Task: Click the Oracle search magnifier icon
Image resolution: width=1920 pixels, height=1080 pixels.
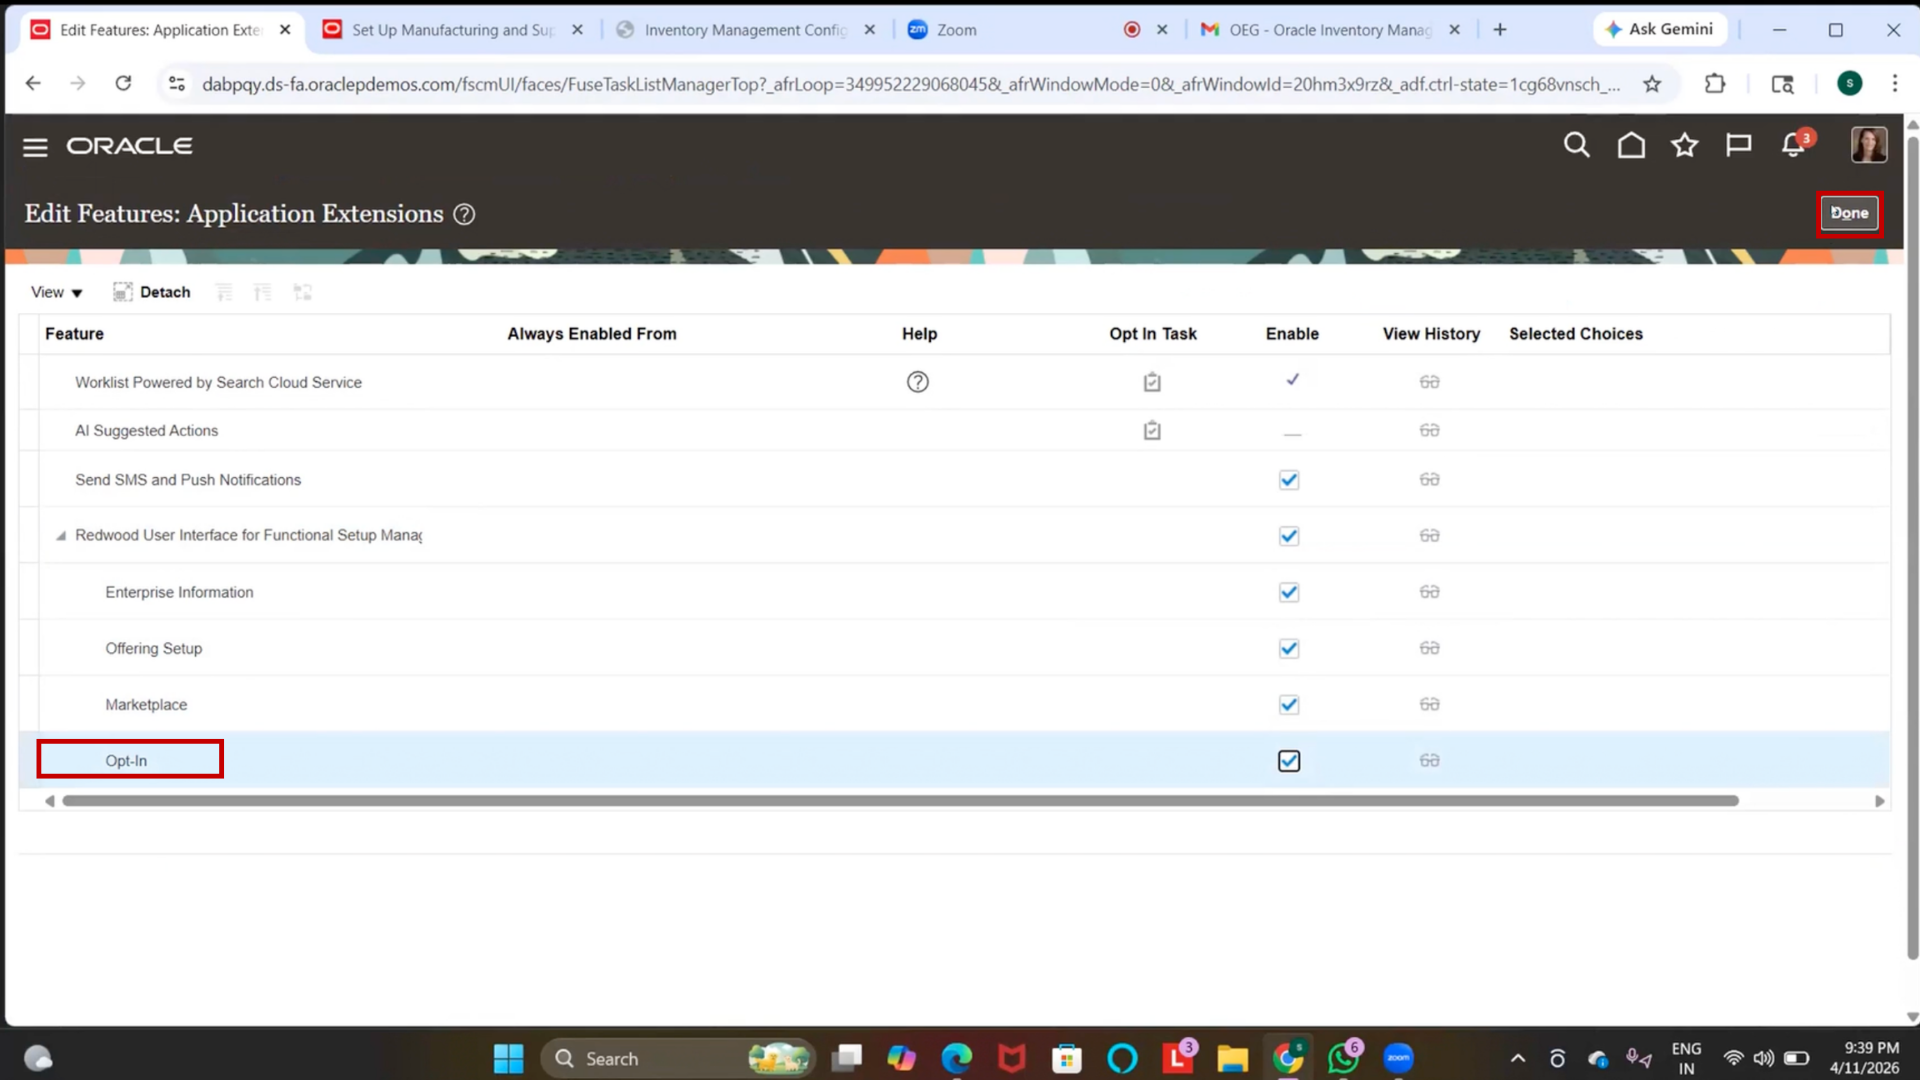Action: (x=1576, y=146)
